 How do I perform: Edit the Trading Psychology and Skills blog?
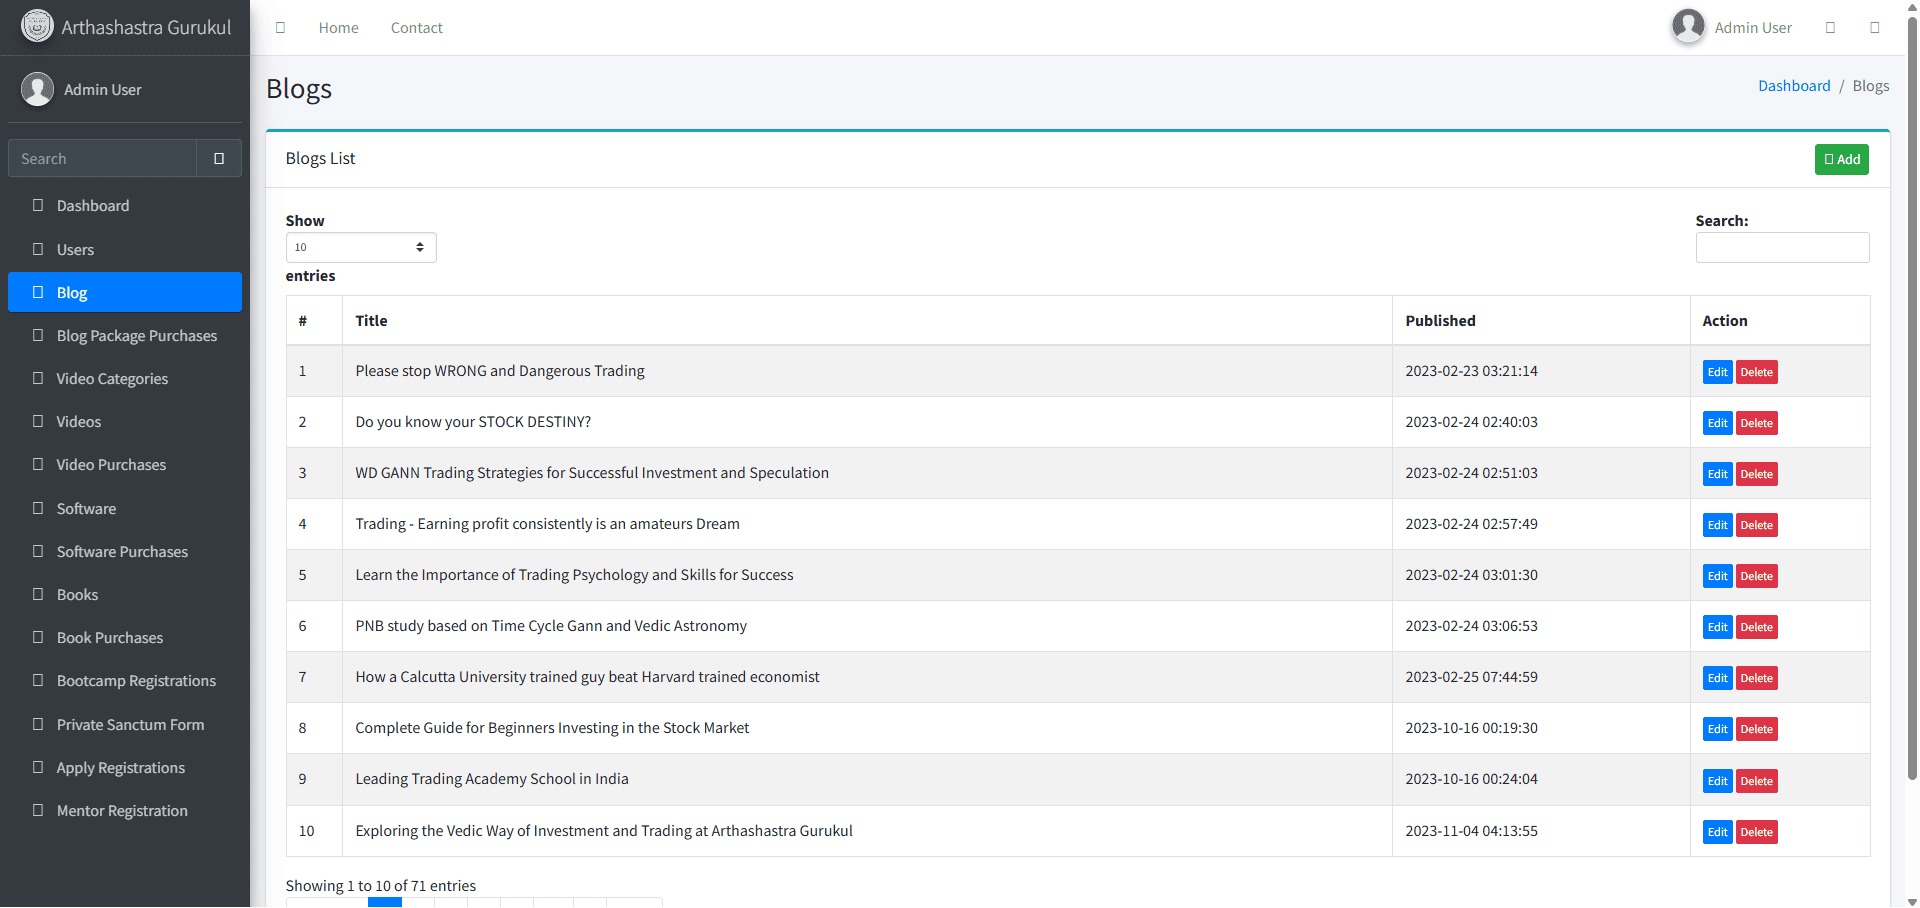click(1717, 576)
